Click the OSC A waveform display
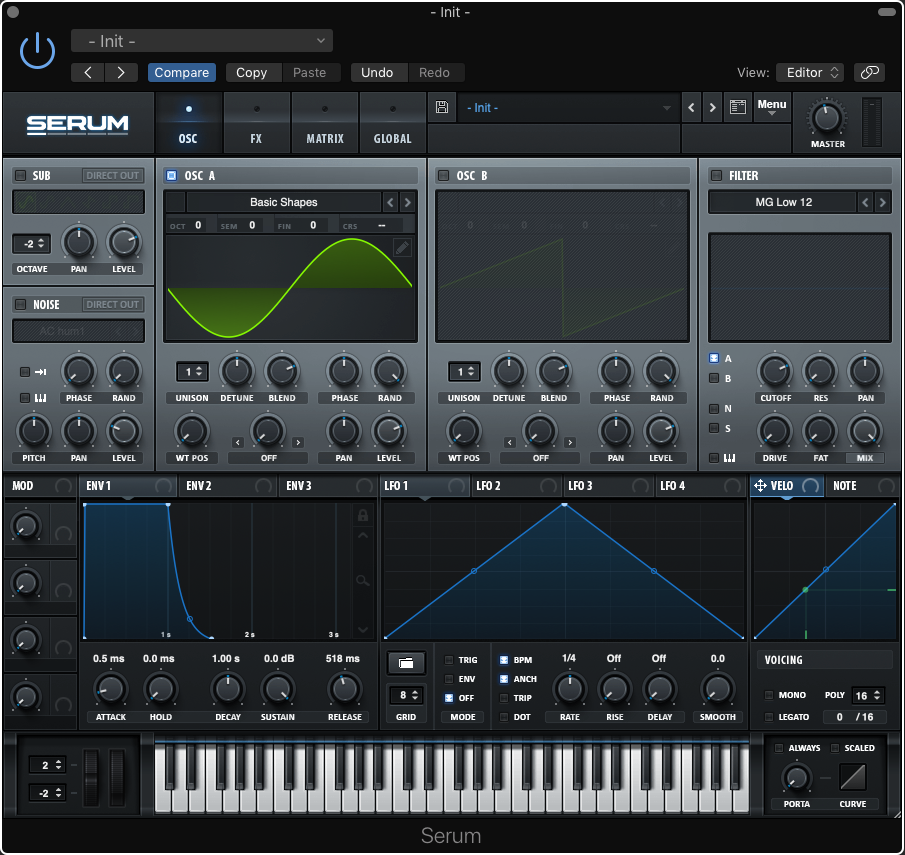The image size is (905, 855). (290, 288)
